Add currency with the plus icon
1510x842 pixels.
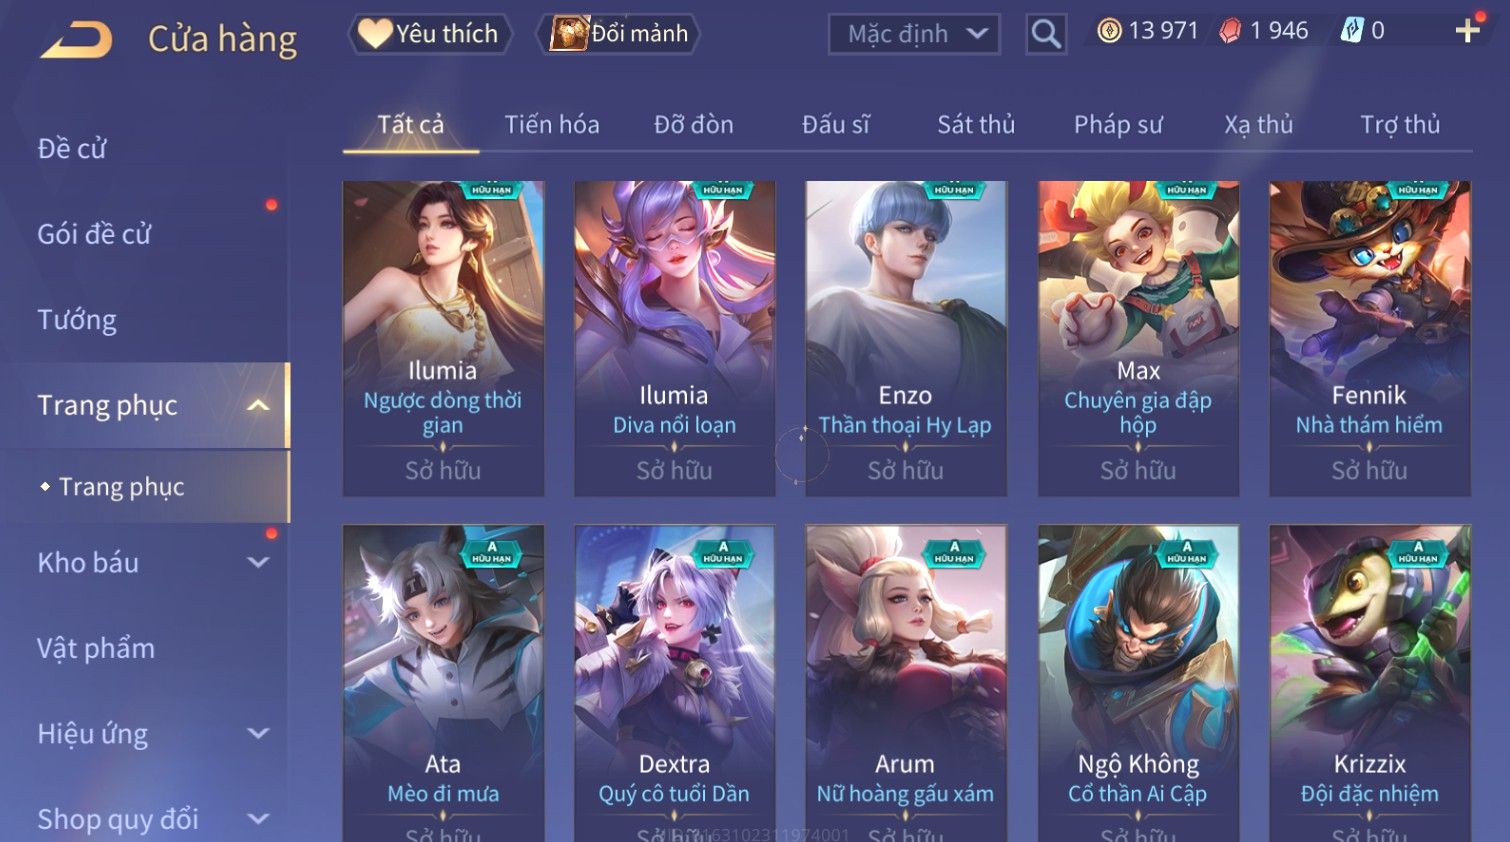1467,31
